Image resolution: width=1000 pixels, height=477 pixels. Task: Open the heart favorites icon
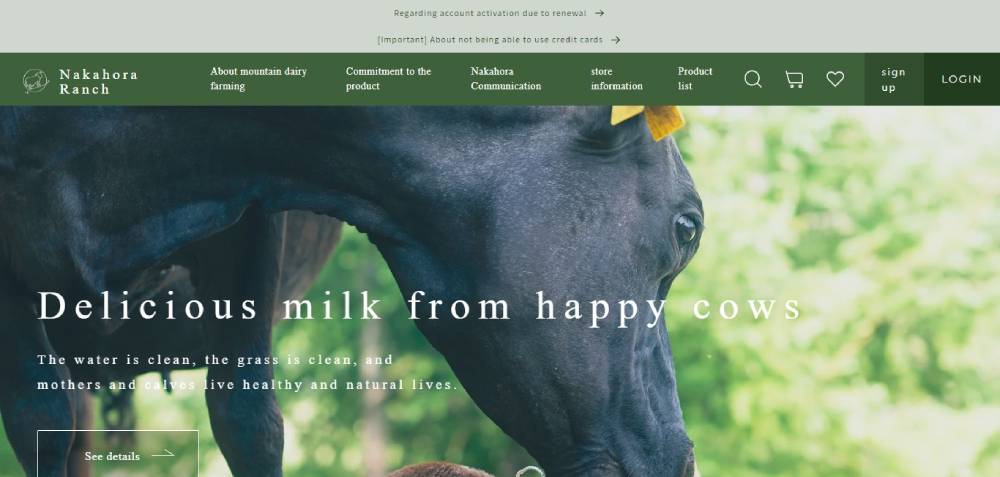click(x=835, y=79)
